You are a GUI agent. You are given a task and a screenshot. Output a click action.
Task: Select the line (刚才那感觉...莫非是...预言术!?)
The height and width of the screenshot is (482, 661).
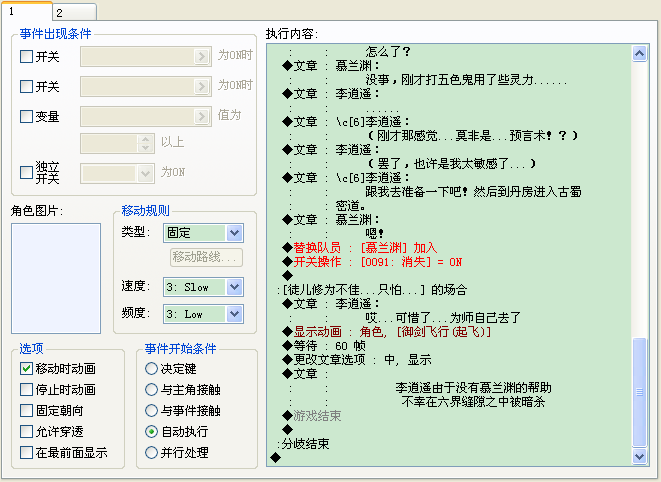pos(472,136)
